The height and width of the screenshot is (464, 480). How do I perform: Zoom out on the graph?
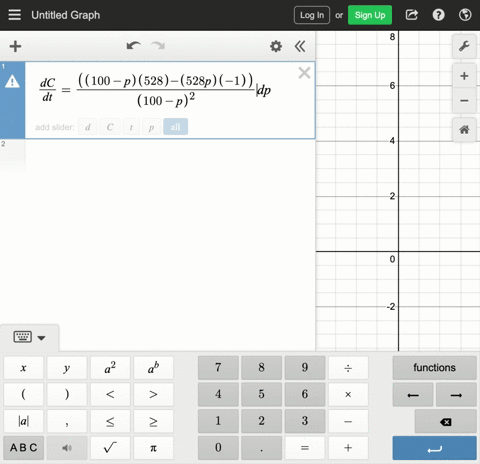[x=464, y=100]
